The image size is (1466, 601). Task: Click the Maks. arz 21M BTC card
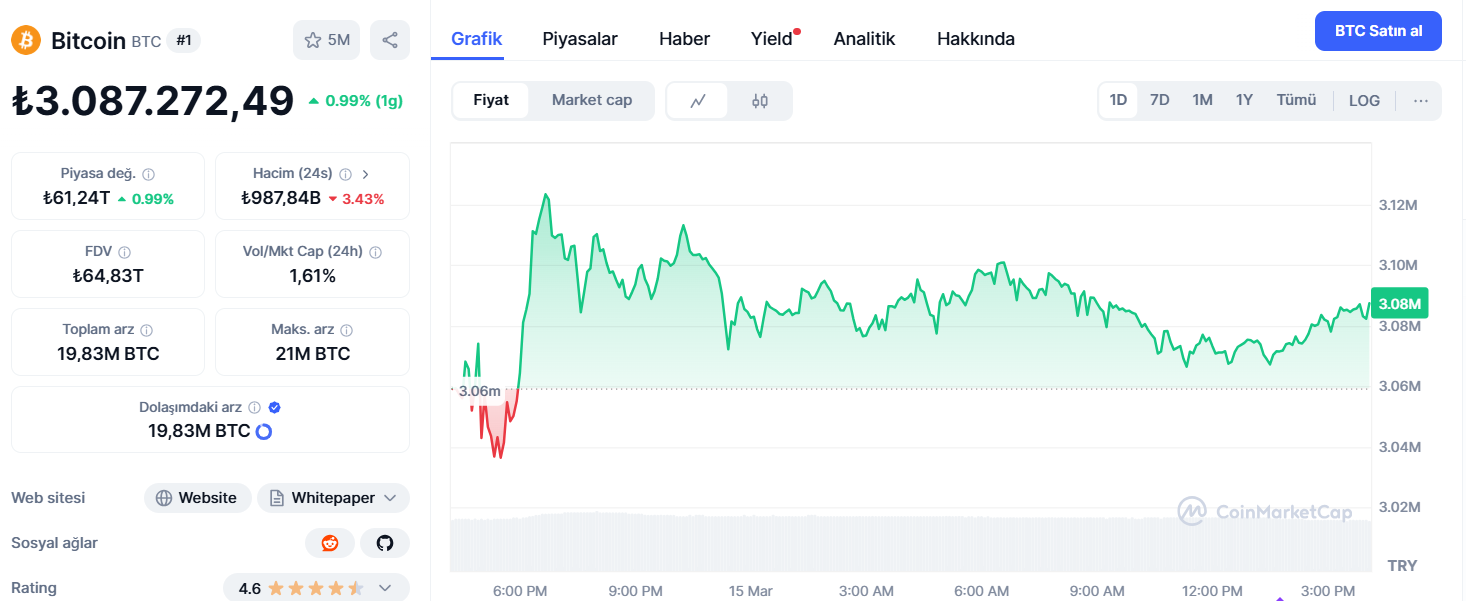pyautogui.click(x=312, y=342)
